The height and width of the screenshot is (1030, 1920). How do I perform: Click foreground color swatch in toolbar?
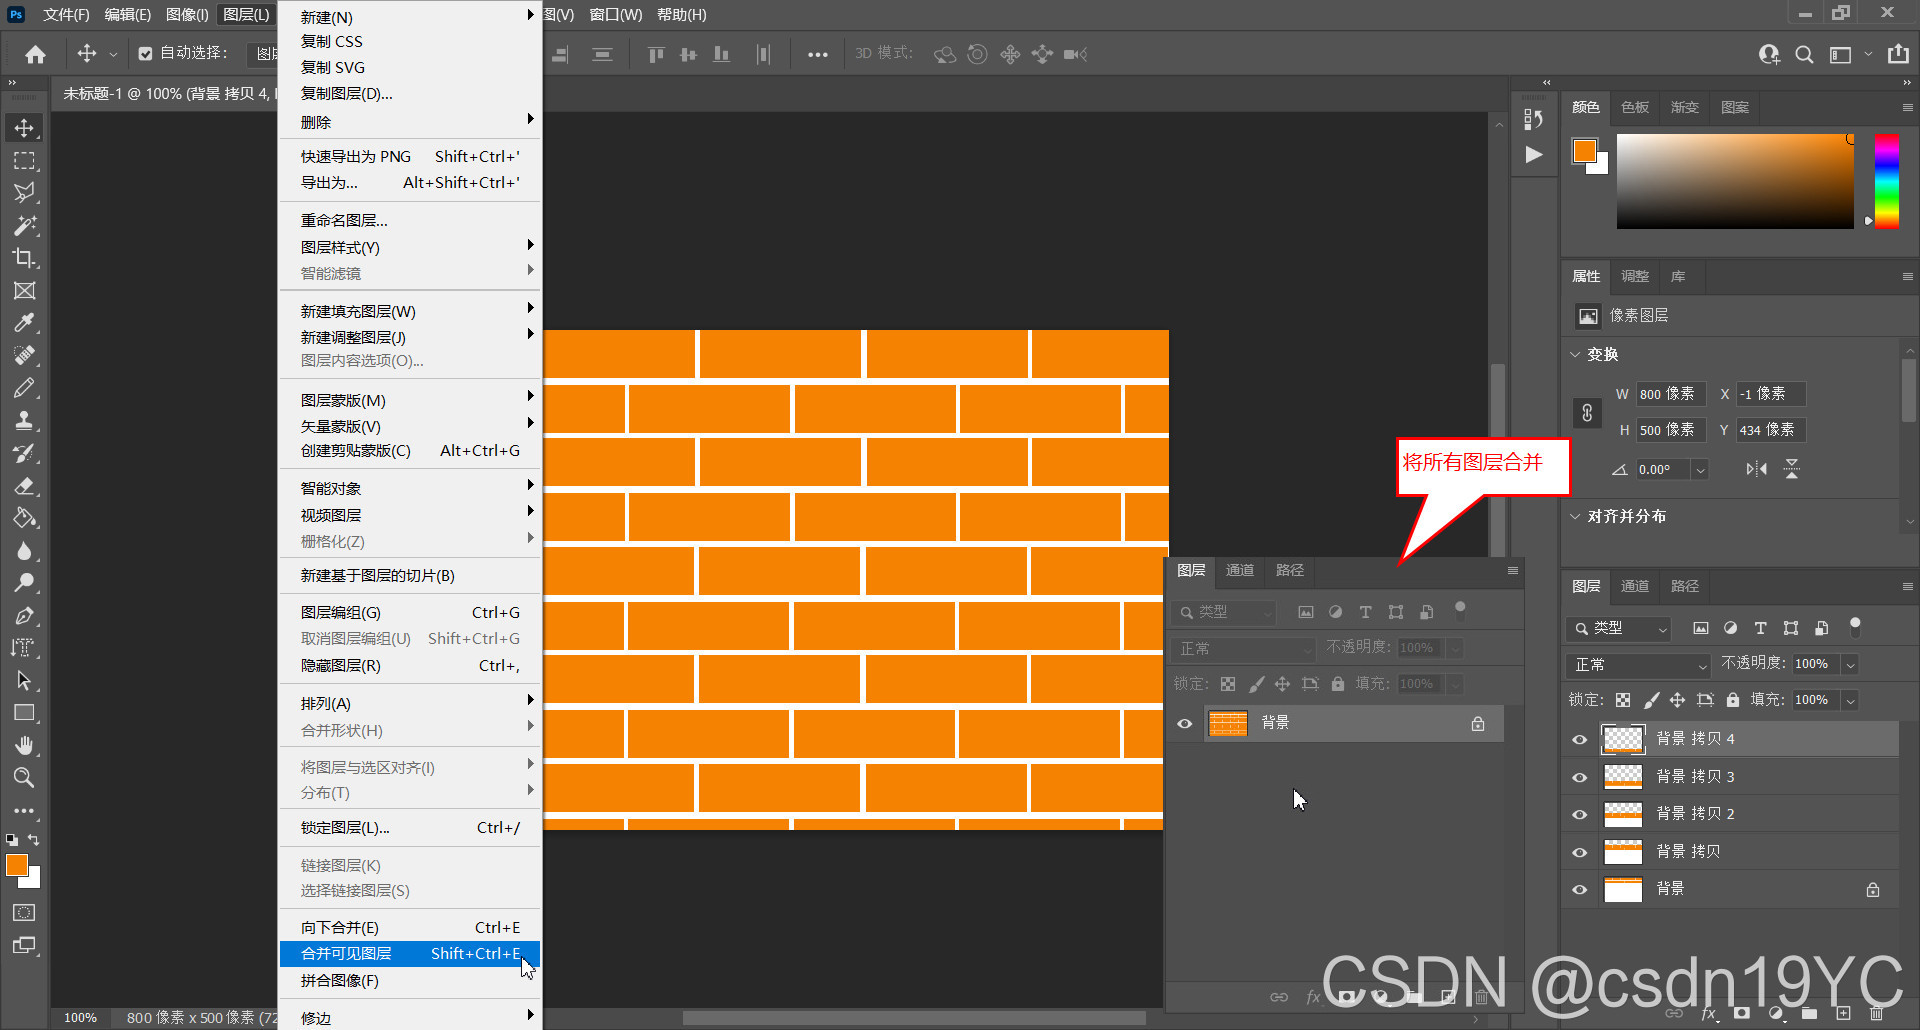(x=17, y=866)
